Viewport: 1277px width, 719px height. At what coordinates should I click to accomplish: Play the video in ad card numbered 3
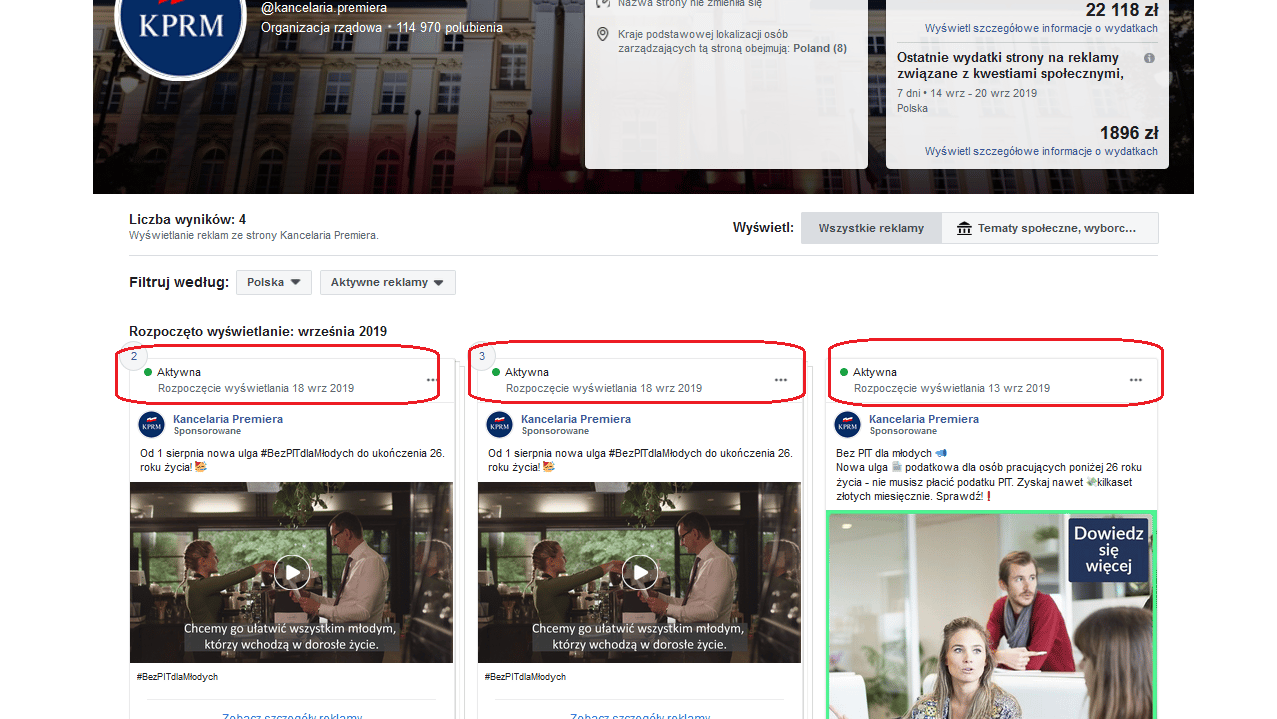point(640,573)
